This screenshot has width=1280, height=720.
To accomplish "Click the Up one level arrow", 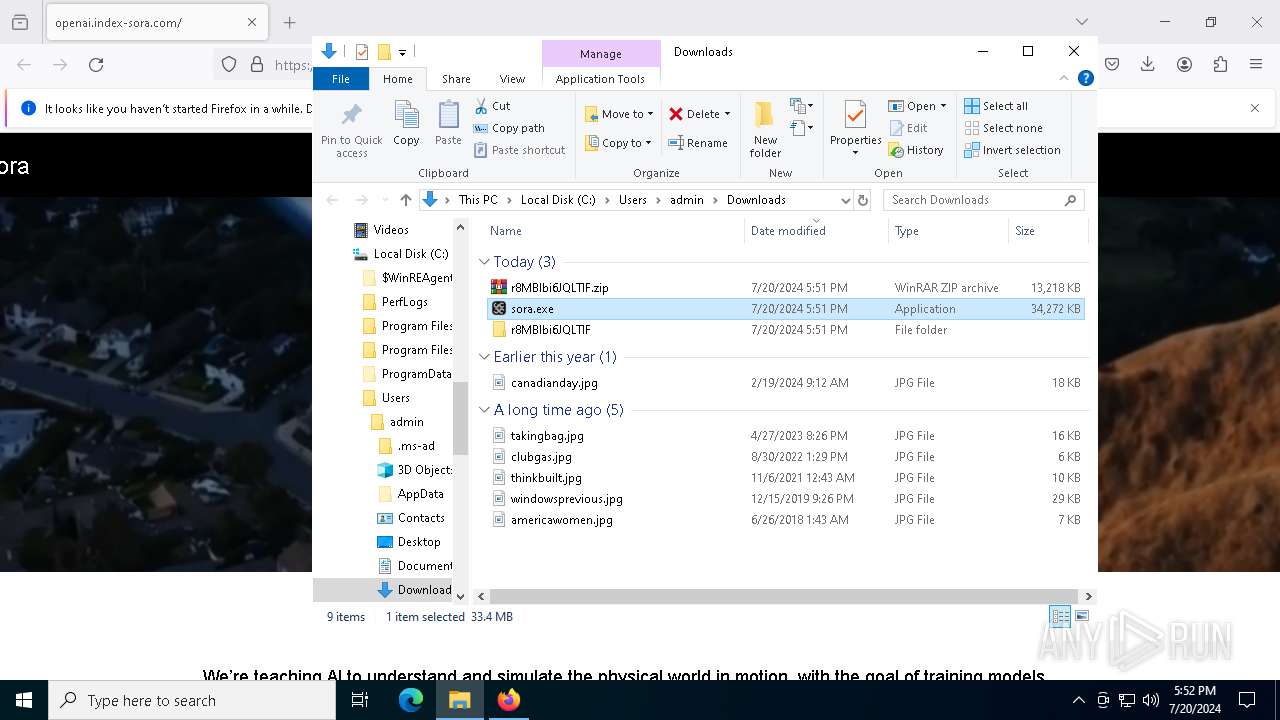I will coord(405,200).
